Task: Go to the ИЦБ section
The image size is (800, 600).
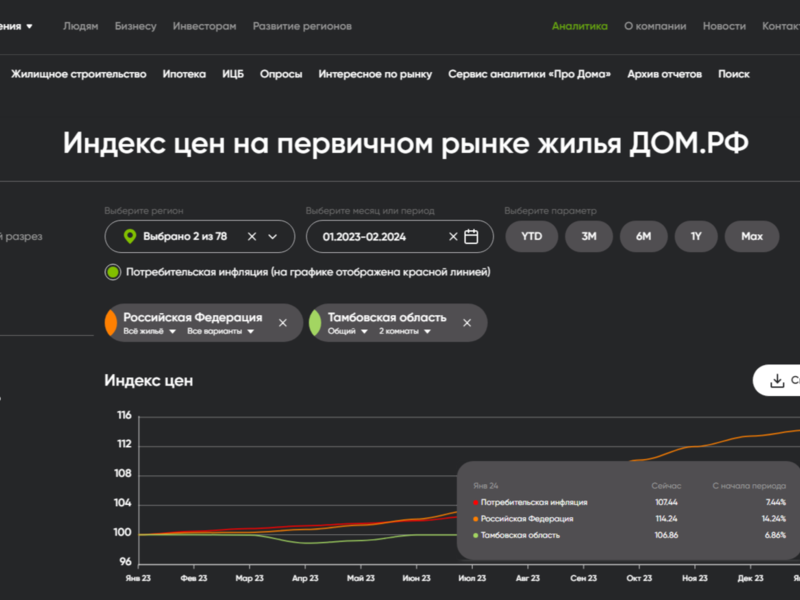Action: [233, 74]
